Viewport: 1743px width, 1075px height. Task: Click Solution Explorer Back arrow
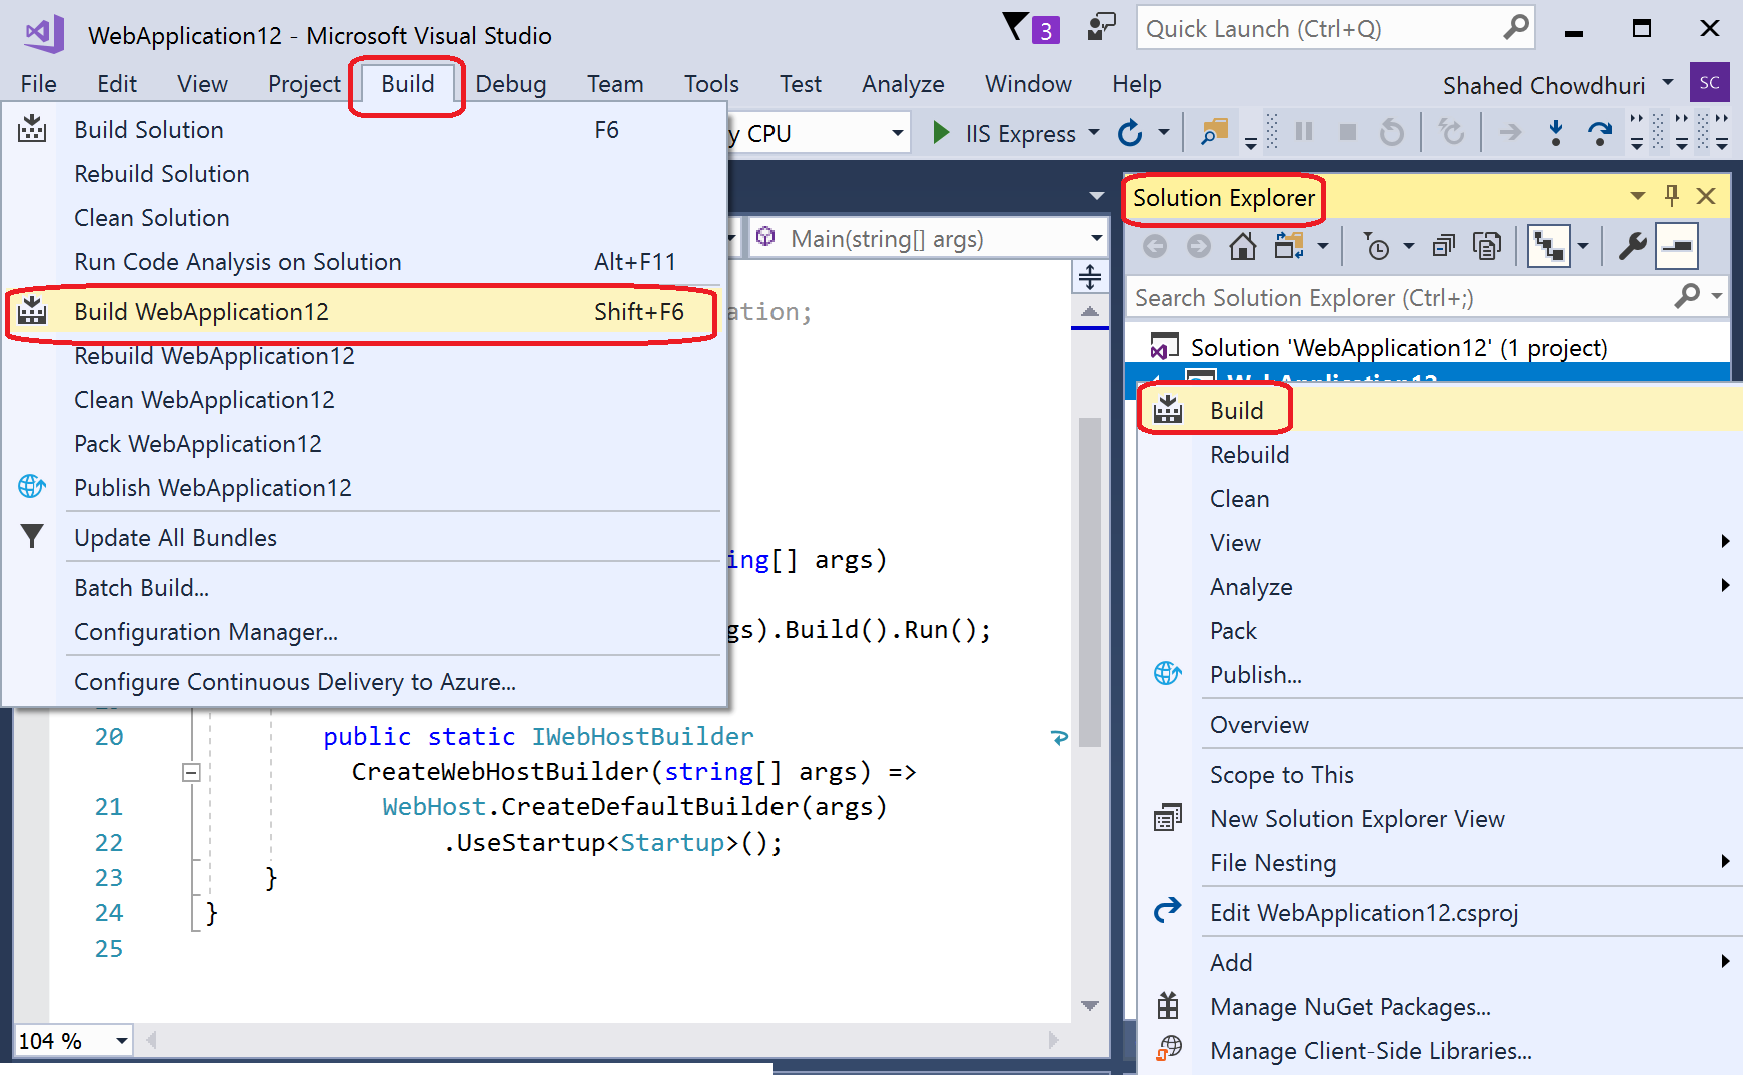click(1155, 246)
